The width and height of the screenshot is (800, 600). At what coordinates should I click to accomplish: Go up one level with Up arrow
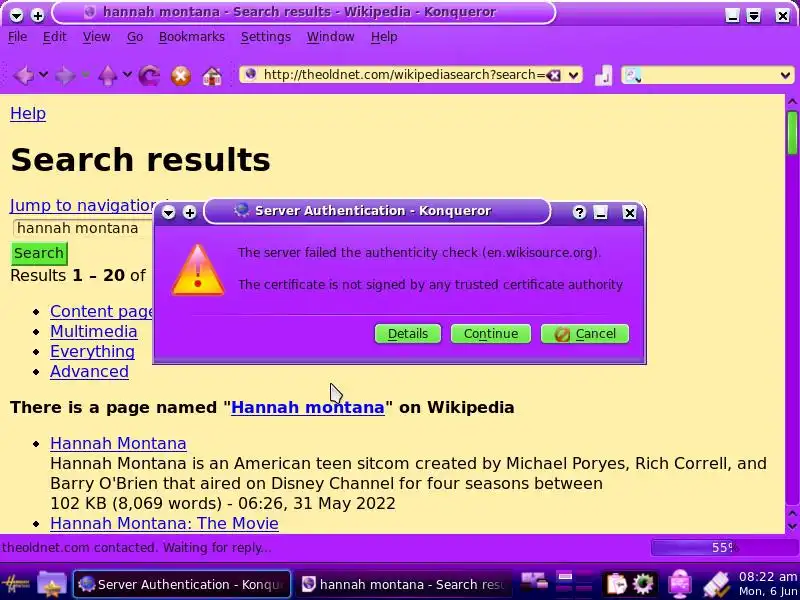point(107,76)
